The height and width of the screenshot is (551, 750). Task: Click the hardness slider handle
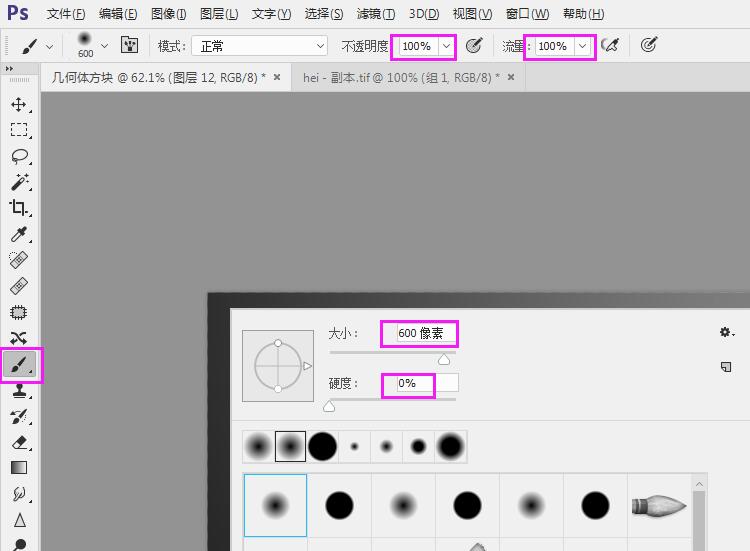pyautogui.click(x=329, y=406)
